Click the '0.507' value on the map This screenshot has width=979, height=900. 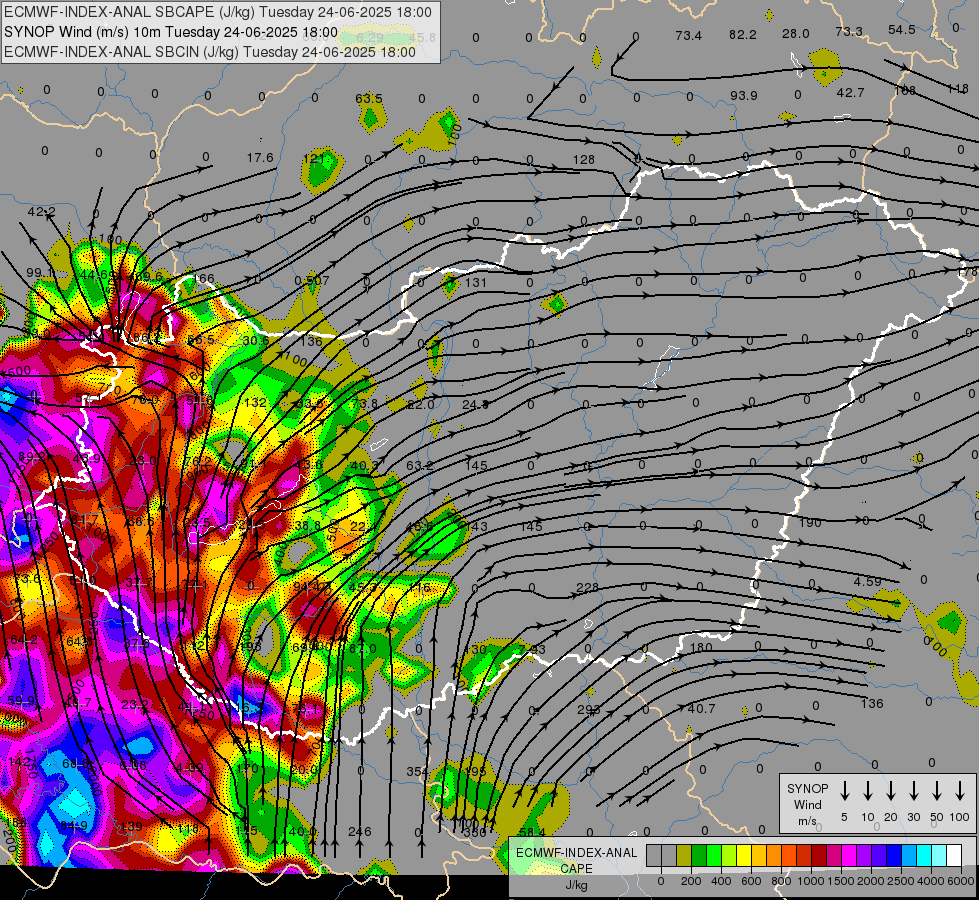[x=312, y=280]
